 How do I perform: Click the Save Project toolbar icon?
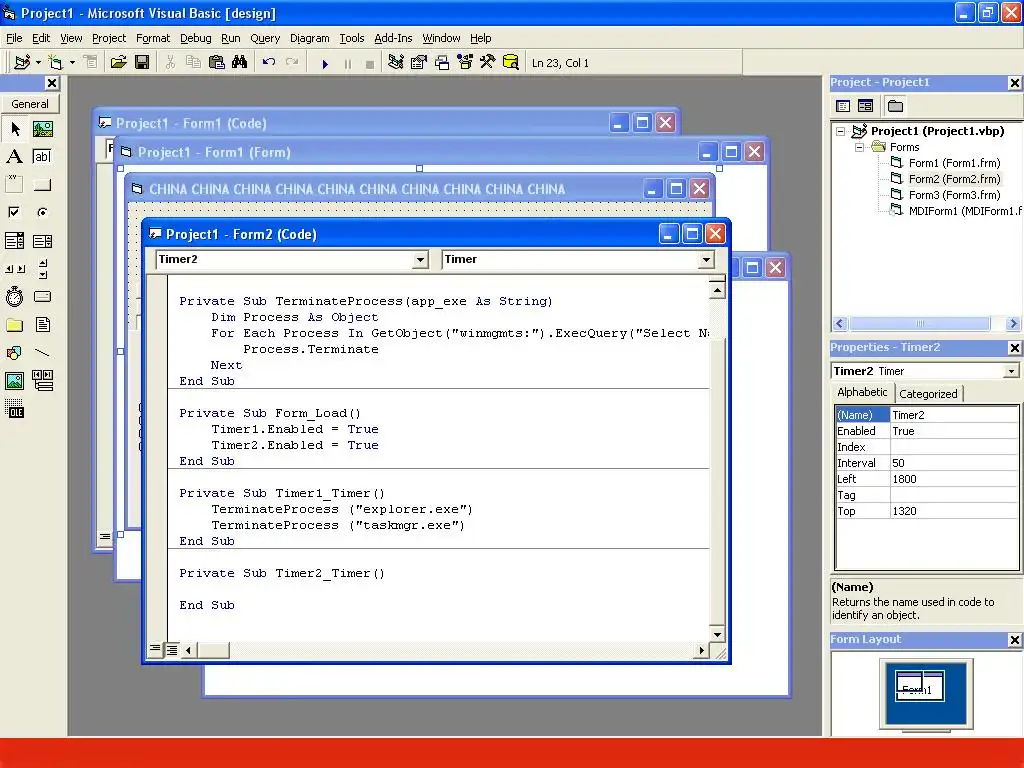coord(142,63)
